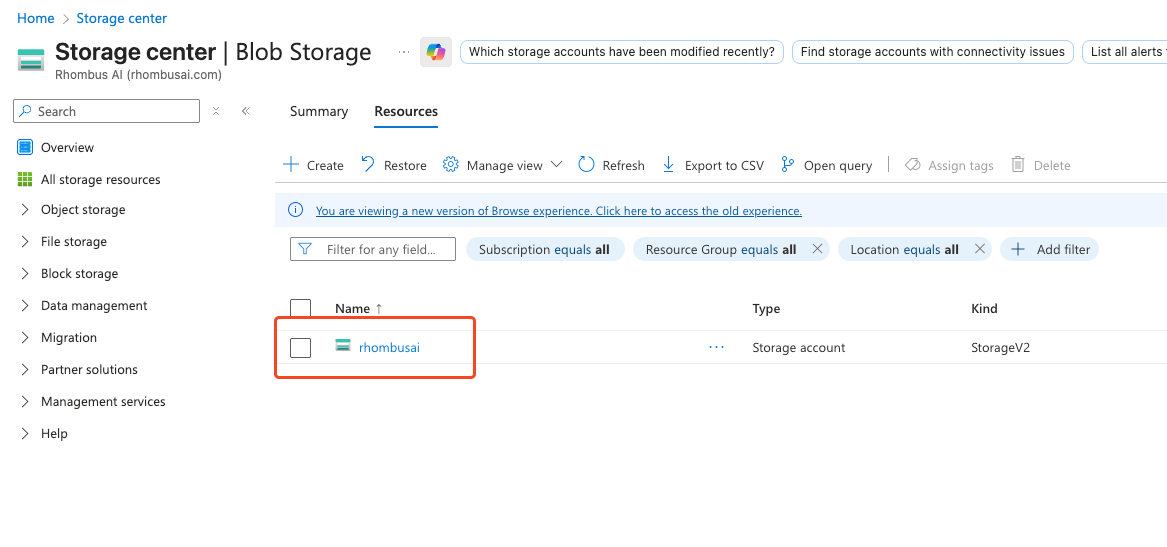Remove the Location filter with X
The image size is (1167, 547).
[x=979, y=249]
